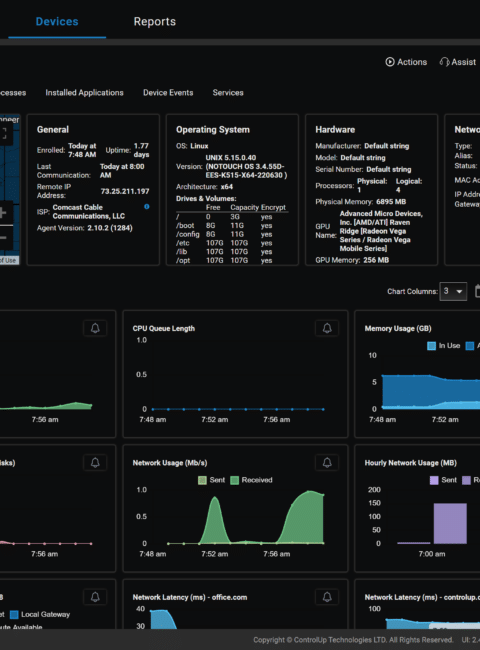Zoom in on the map with plus button
The width and height of the screenshot is (480, 650).
(3, 213)
